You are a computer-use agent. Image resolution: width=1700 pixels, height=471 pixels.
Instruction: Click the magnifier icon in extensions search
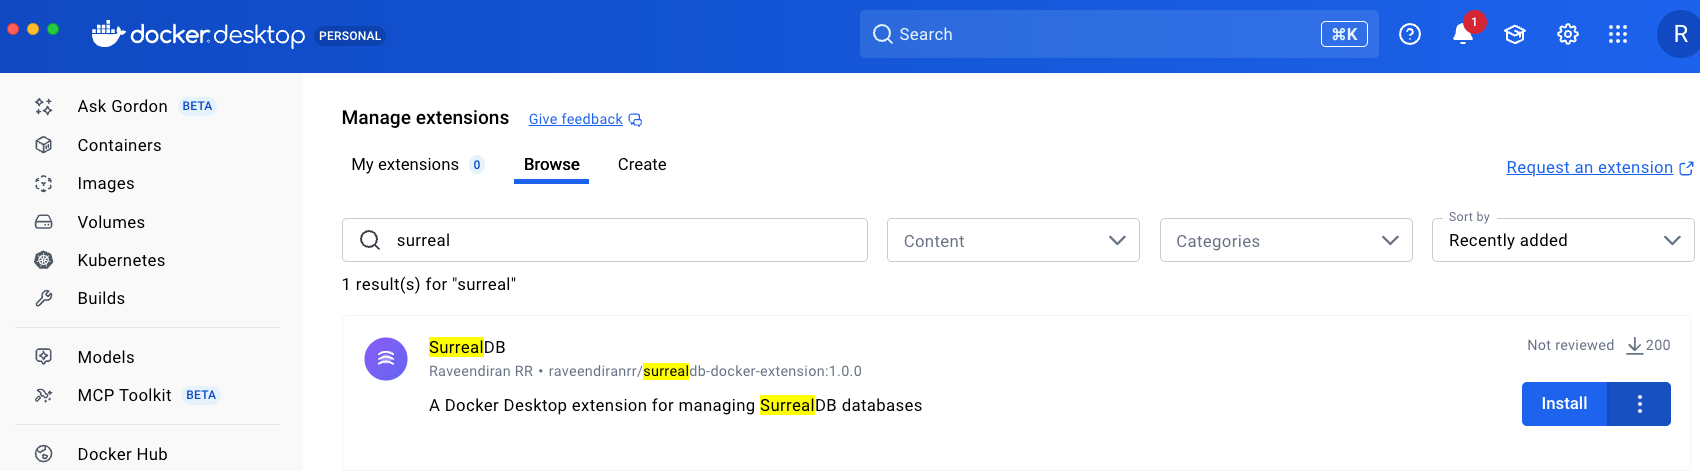(370, 240)
